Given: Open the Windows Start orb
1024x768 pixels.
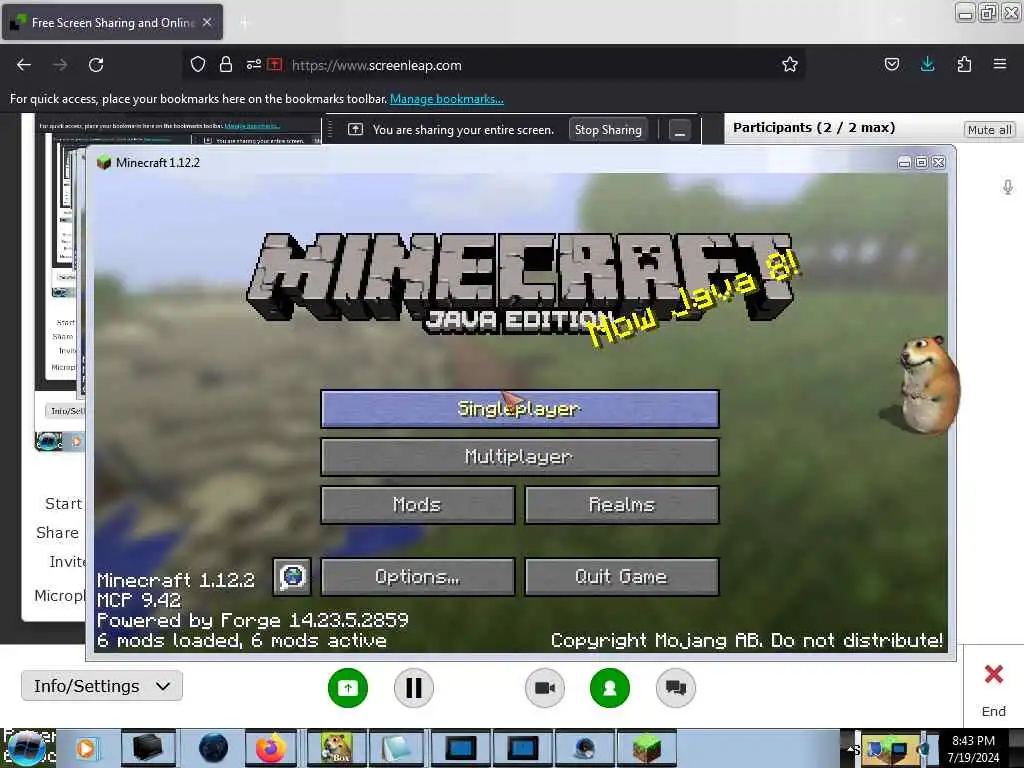Looking at the screenshot, I should [x=26, y=748].
